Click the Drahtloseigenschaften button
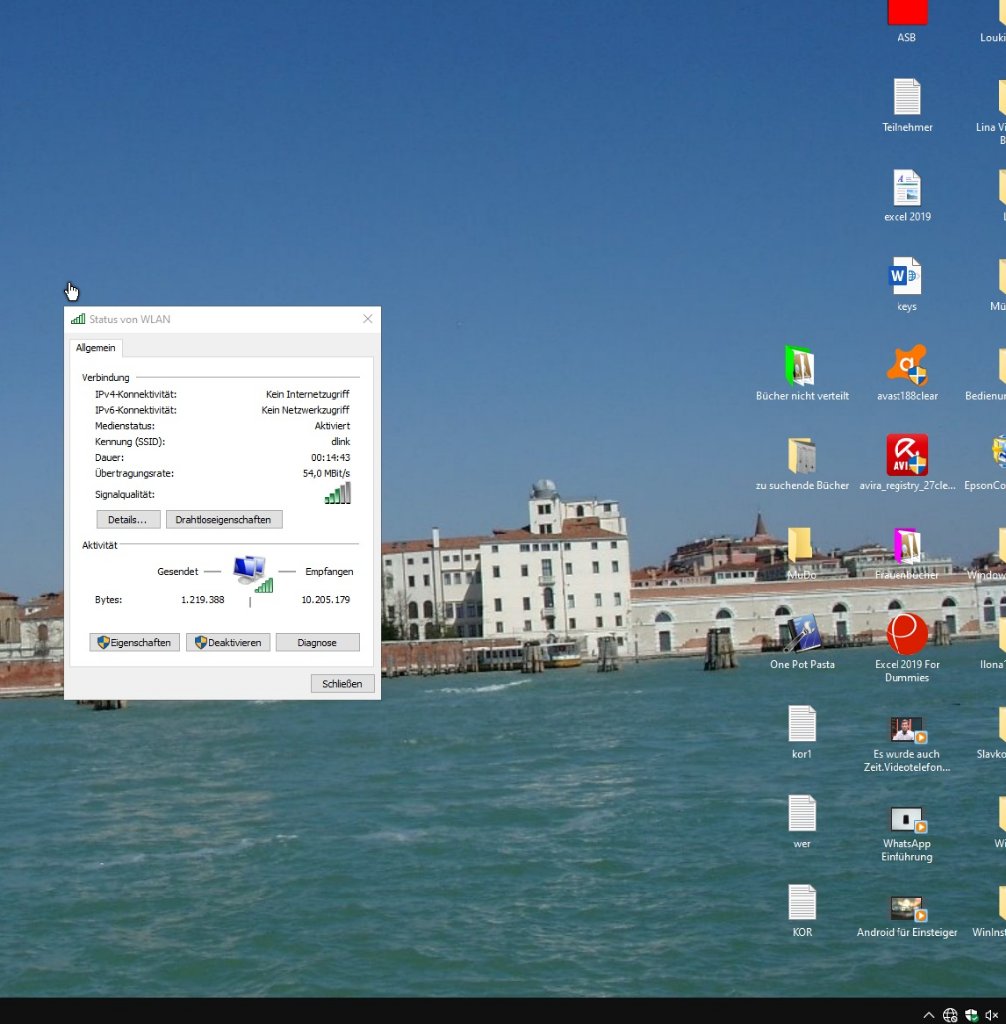Viewport: 1006px width, 1024px height. (x=224, y=520)
